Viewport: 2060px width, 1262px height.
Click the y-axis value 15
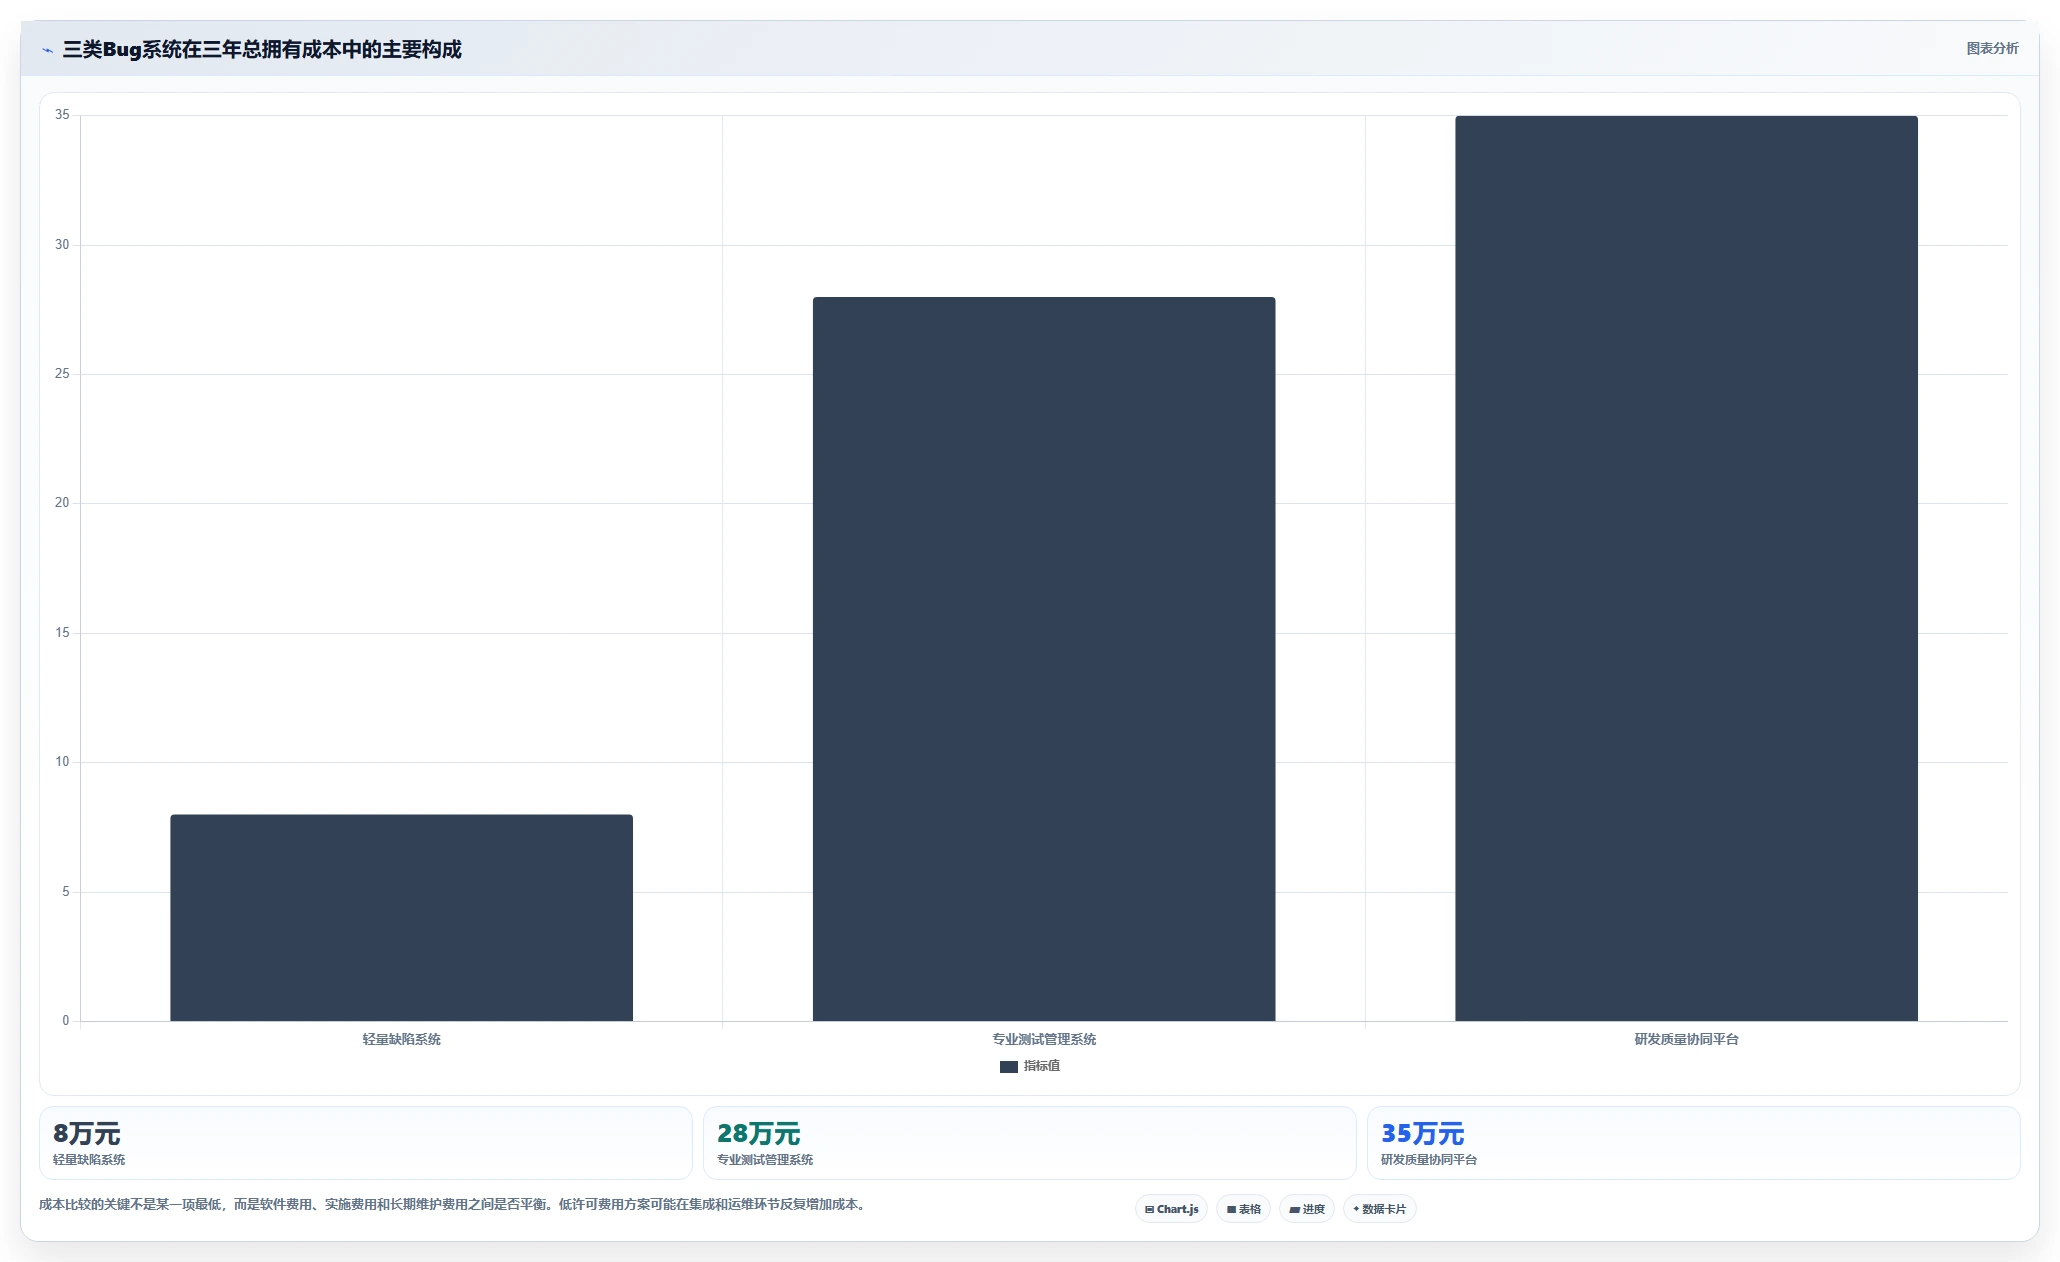(62, 633)
